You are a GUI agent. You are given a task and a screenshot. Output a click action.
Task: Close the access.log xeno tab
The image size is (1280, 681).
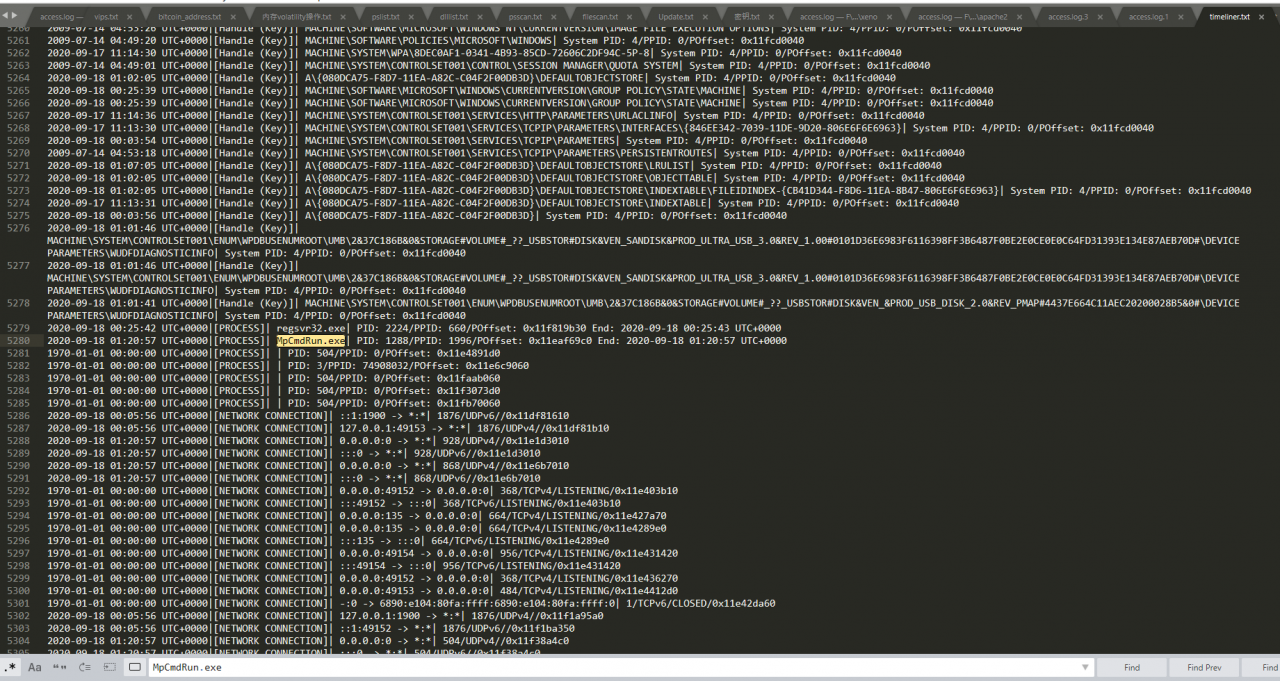coord(890,17)
